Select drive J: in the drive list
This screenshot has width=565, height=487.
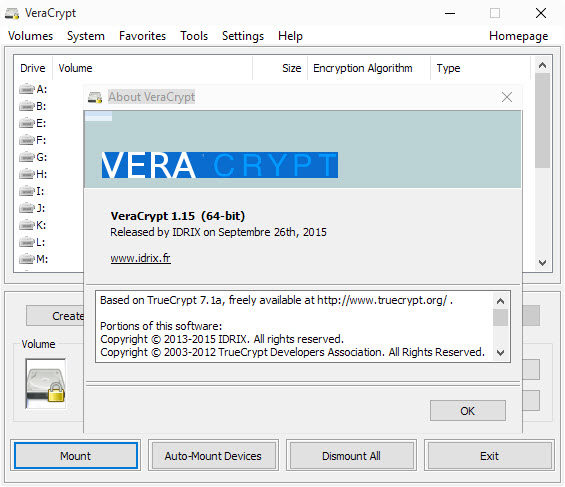coord(32,208)
